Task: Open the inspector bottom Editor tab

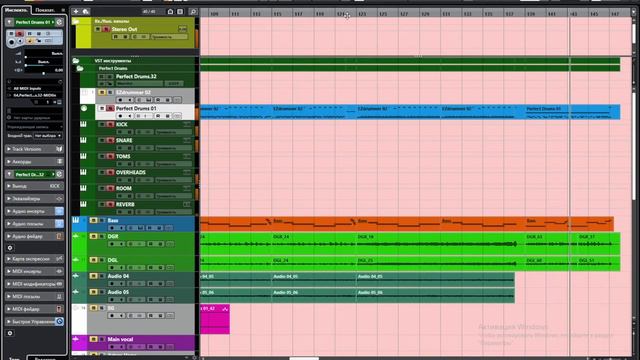Action: tap(45, 358)
